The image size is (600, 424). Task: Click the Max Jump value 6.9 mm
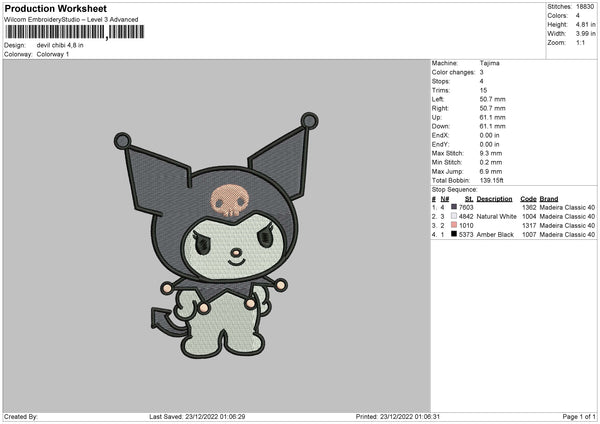pyautogui.click(x=491, y=171)
